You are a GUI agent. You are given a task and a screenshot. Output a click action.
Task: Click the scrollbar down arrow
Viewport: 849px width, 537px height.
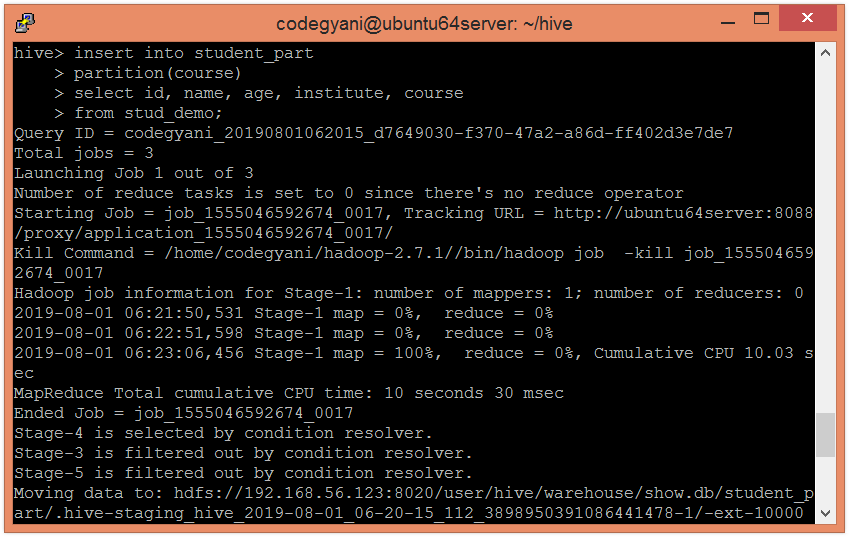point(825,512)
